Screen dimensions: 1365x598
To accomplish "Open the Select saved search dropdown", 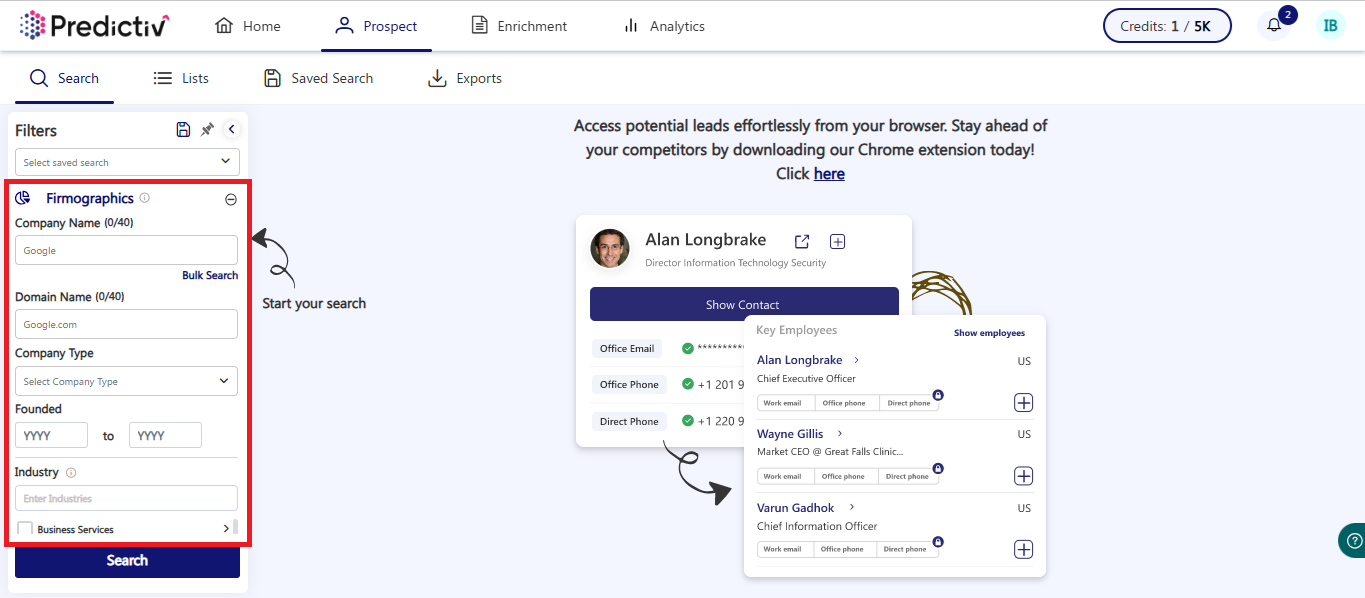I will (127, 162).
